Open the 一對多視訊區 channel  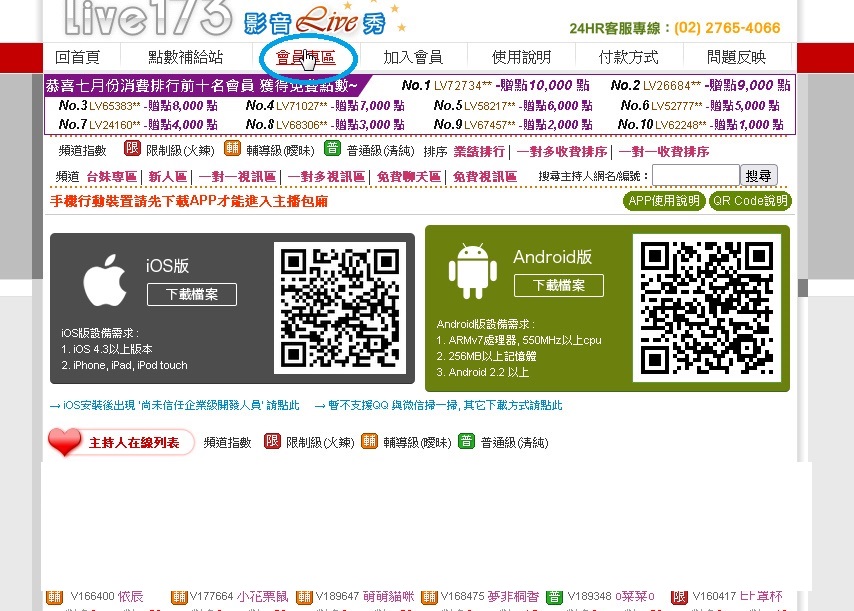coord(326,176)
